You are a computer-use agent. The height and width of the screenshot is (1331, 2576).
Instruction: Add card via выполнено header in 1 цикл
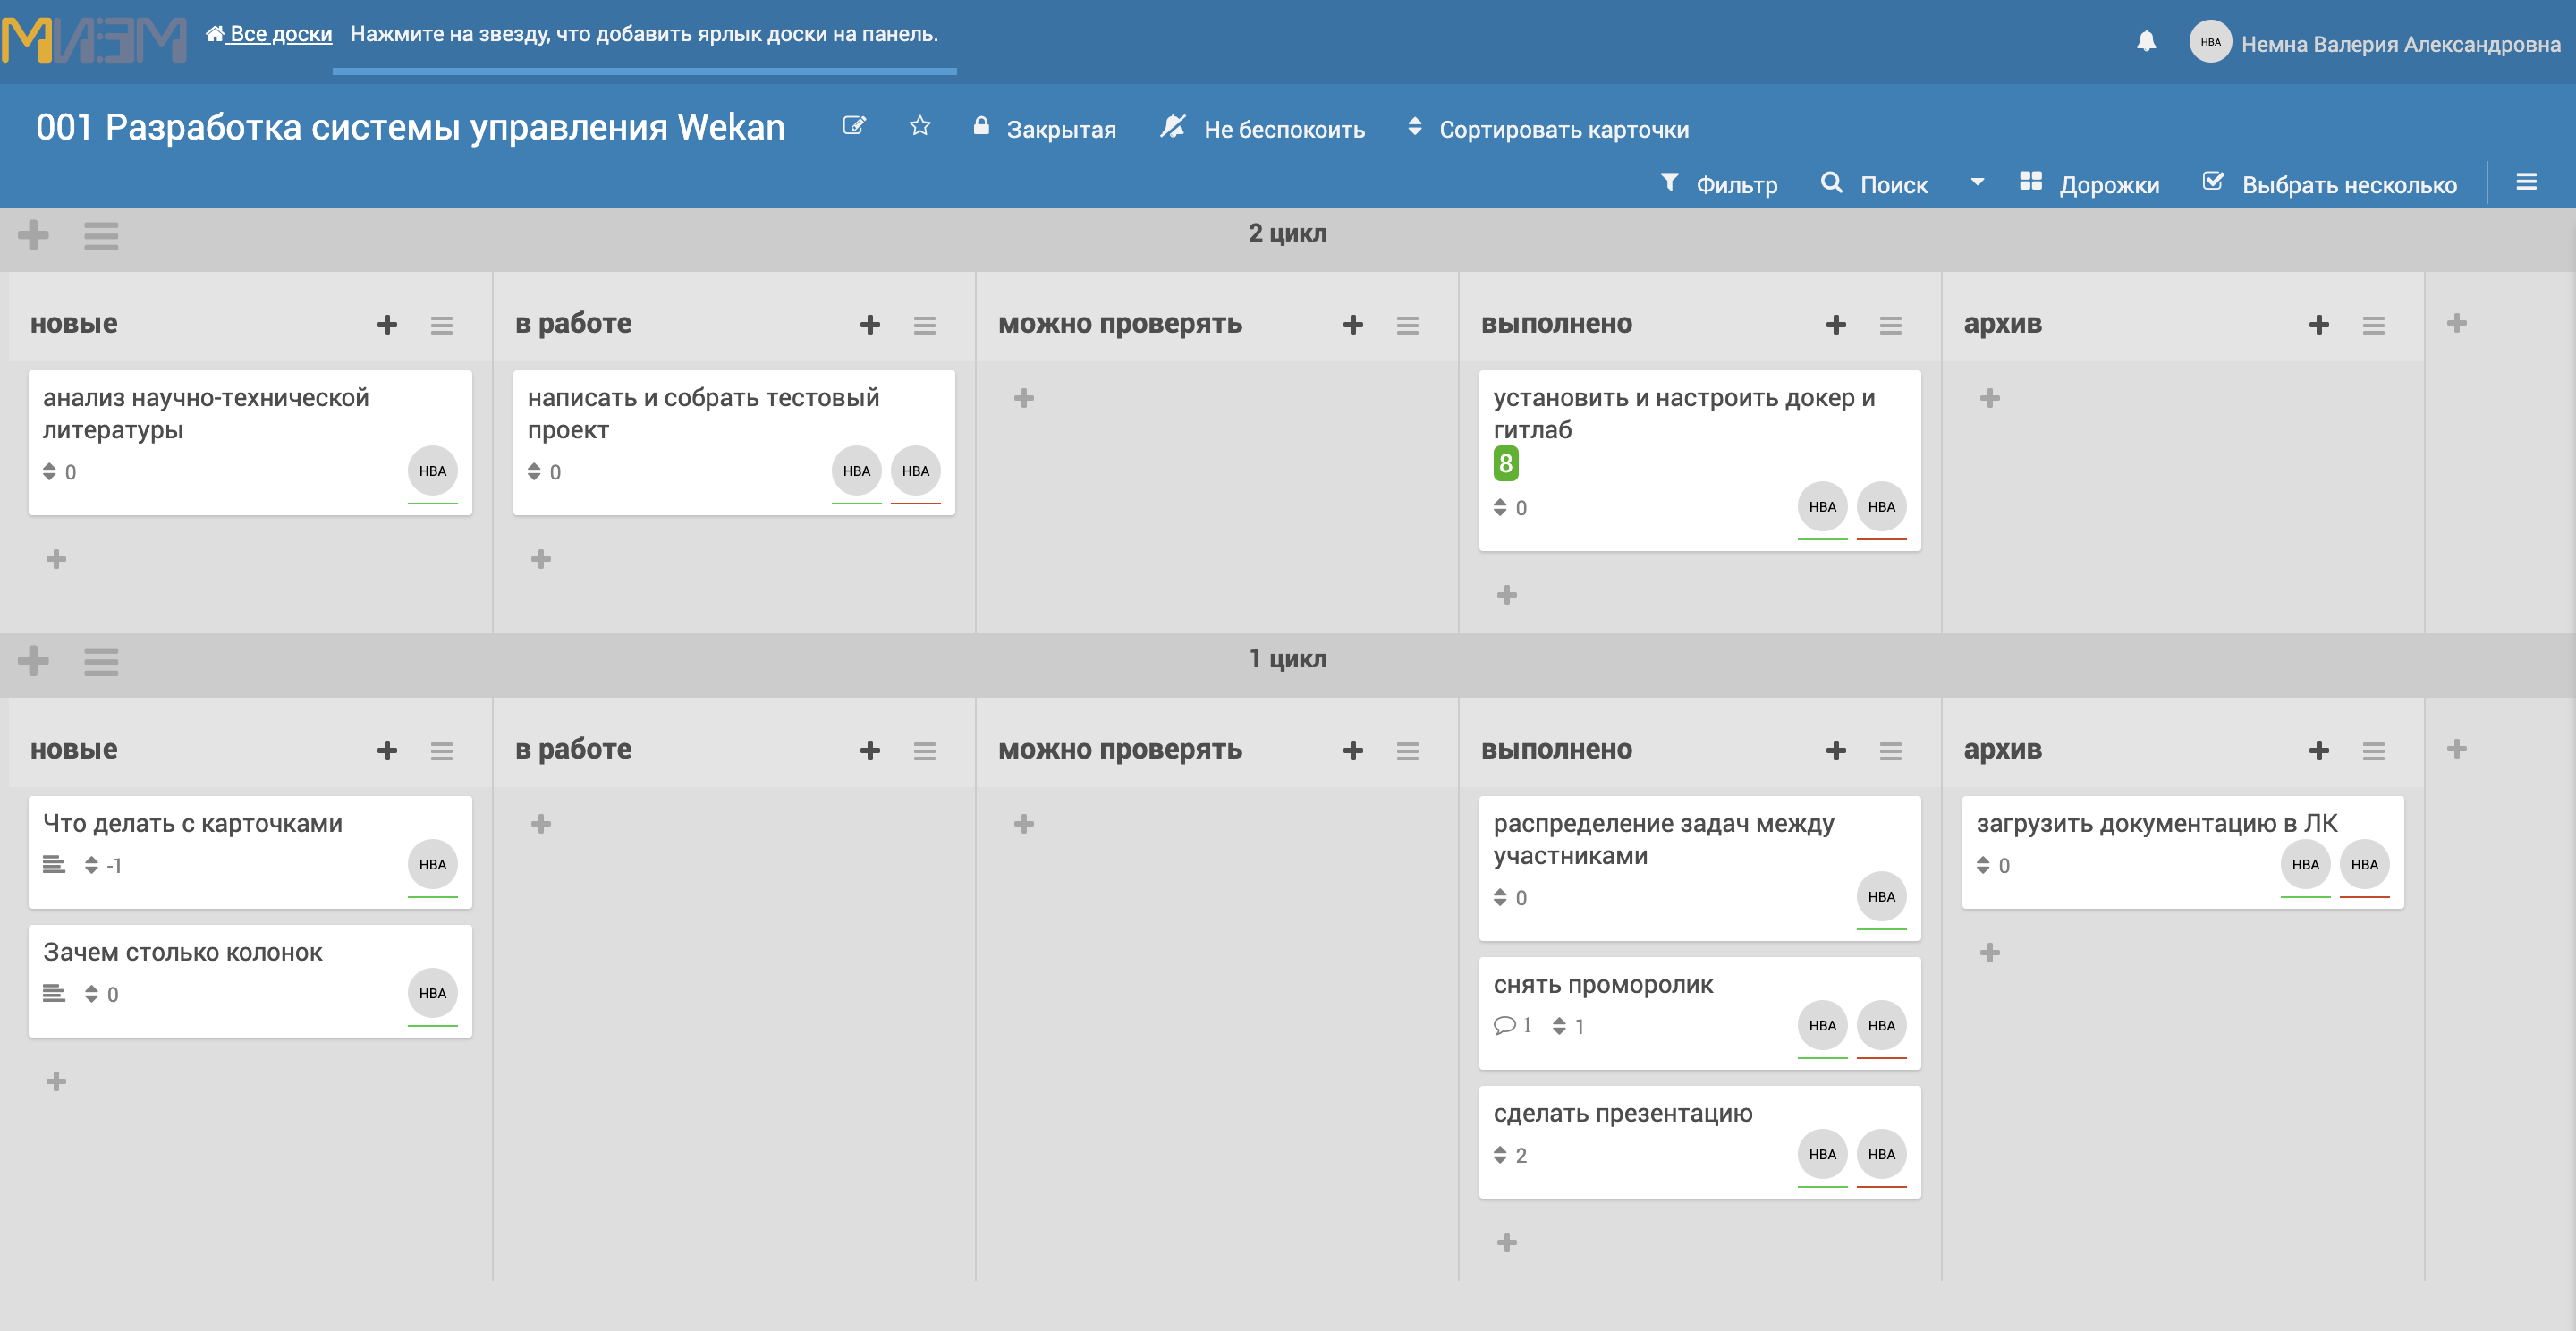1836,751
